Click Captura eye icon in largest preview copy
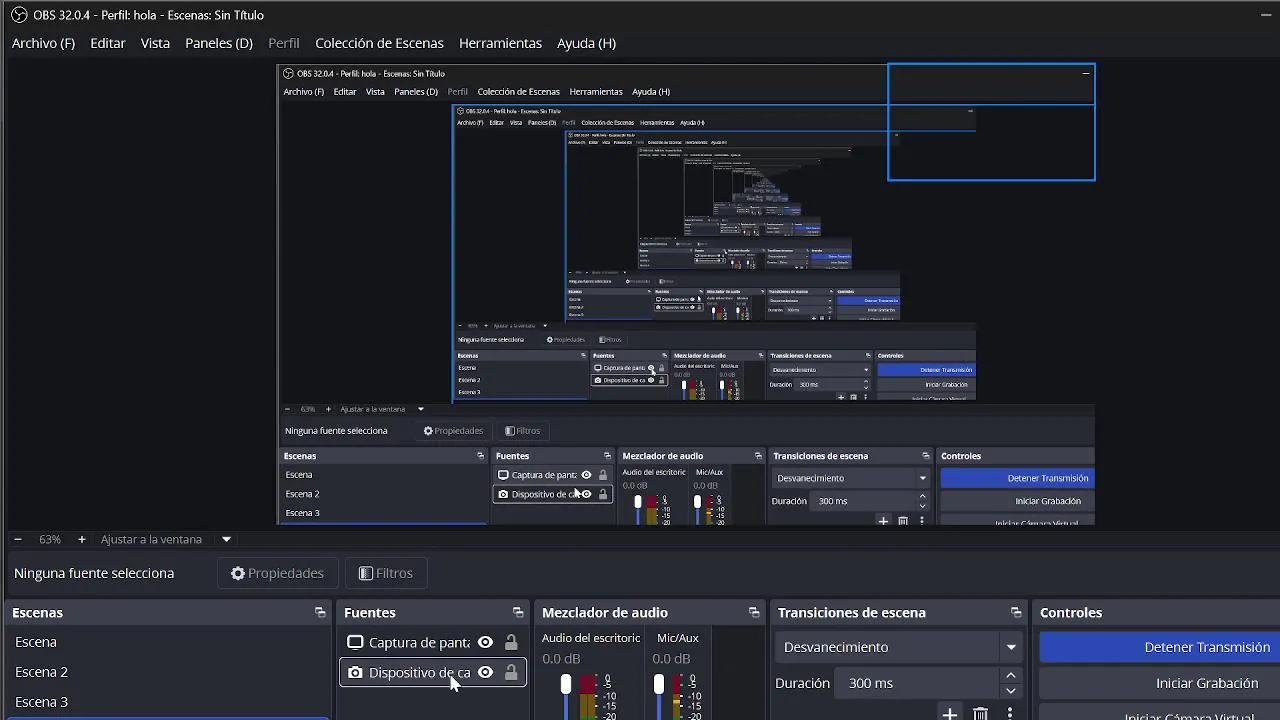 [x=586, y=475]
